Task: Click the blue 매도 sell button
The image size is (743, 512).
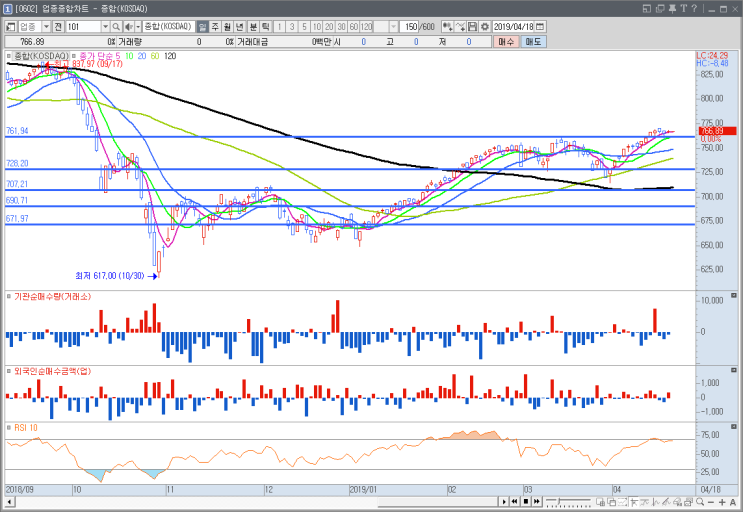Action: pos(533,42)
